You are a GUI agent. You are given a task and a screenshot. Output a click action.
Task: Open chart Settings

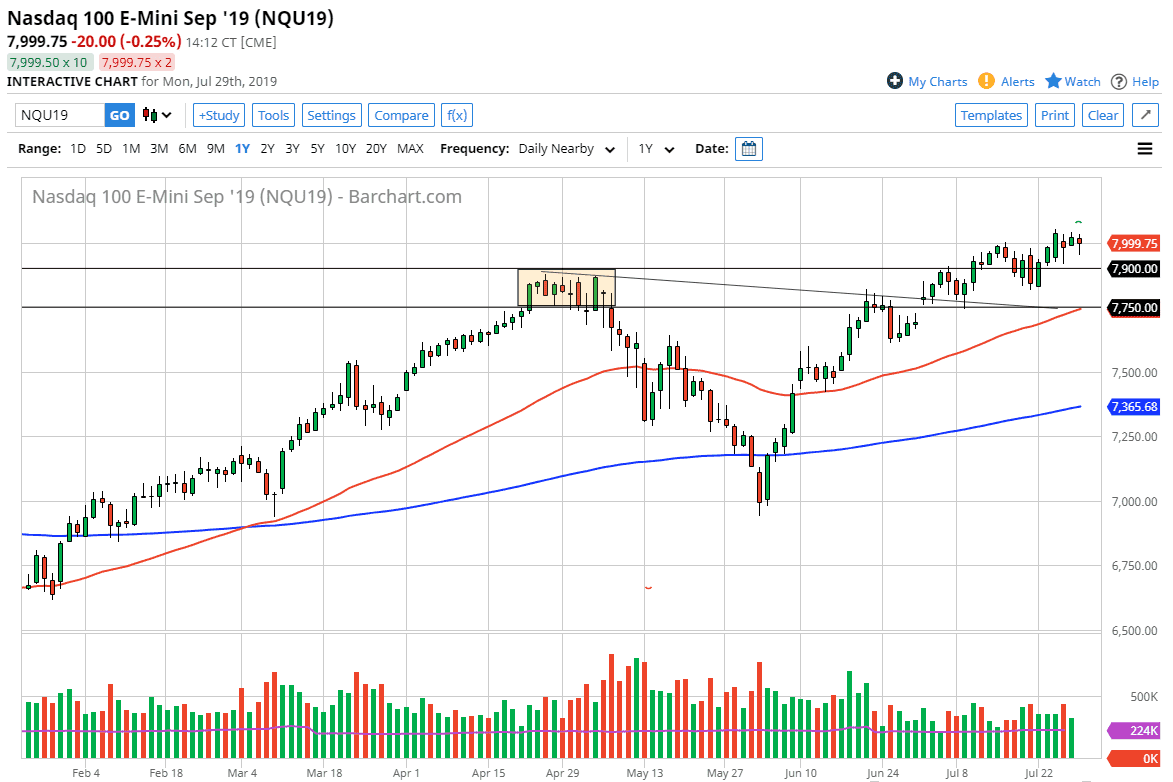coord(331,115)
